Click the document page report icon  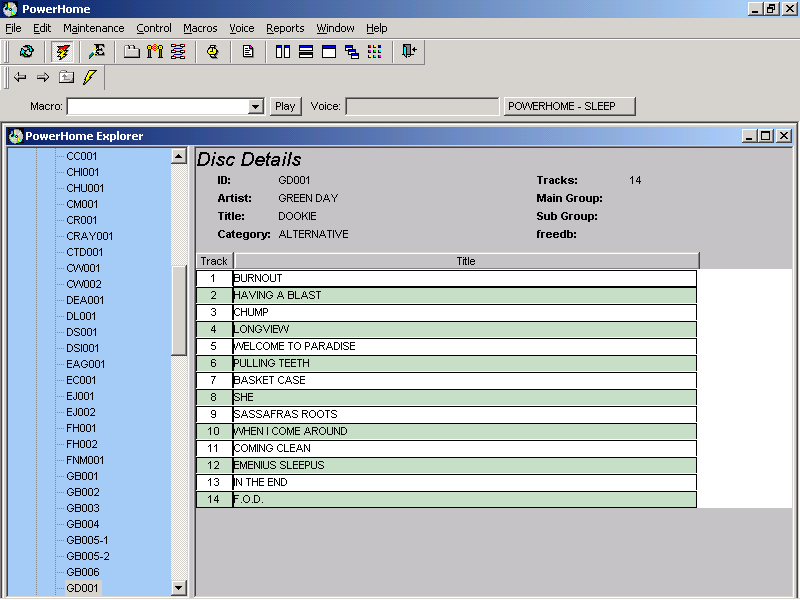coord(248,52)
